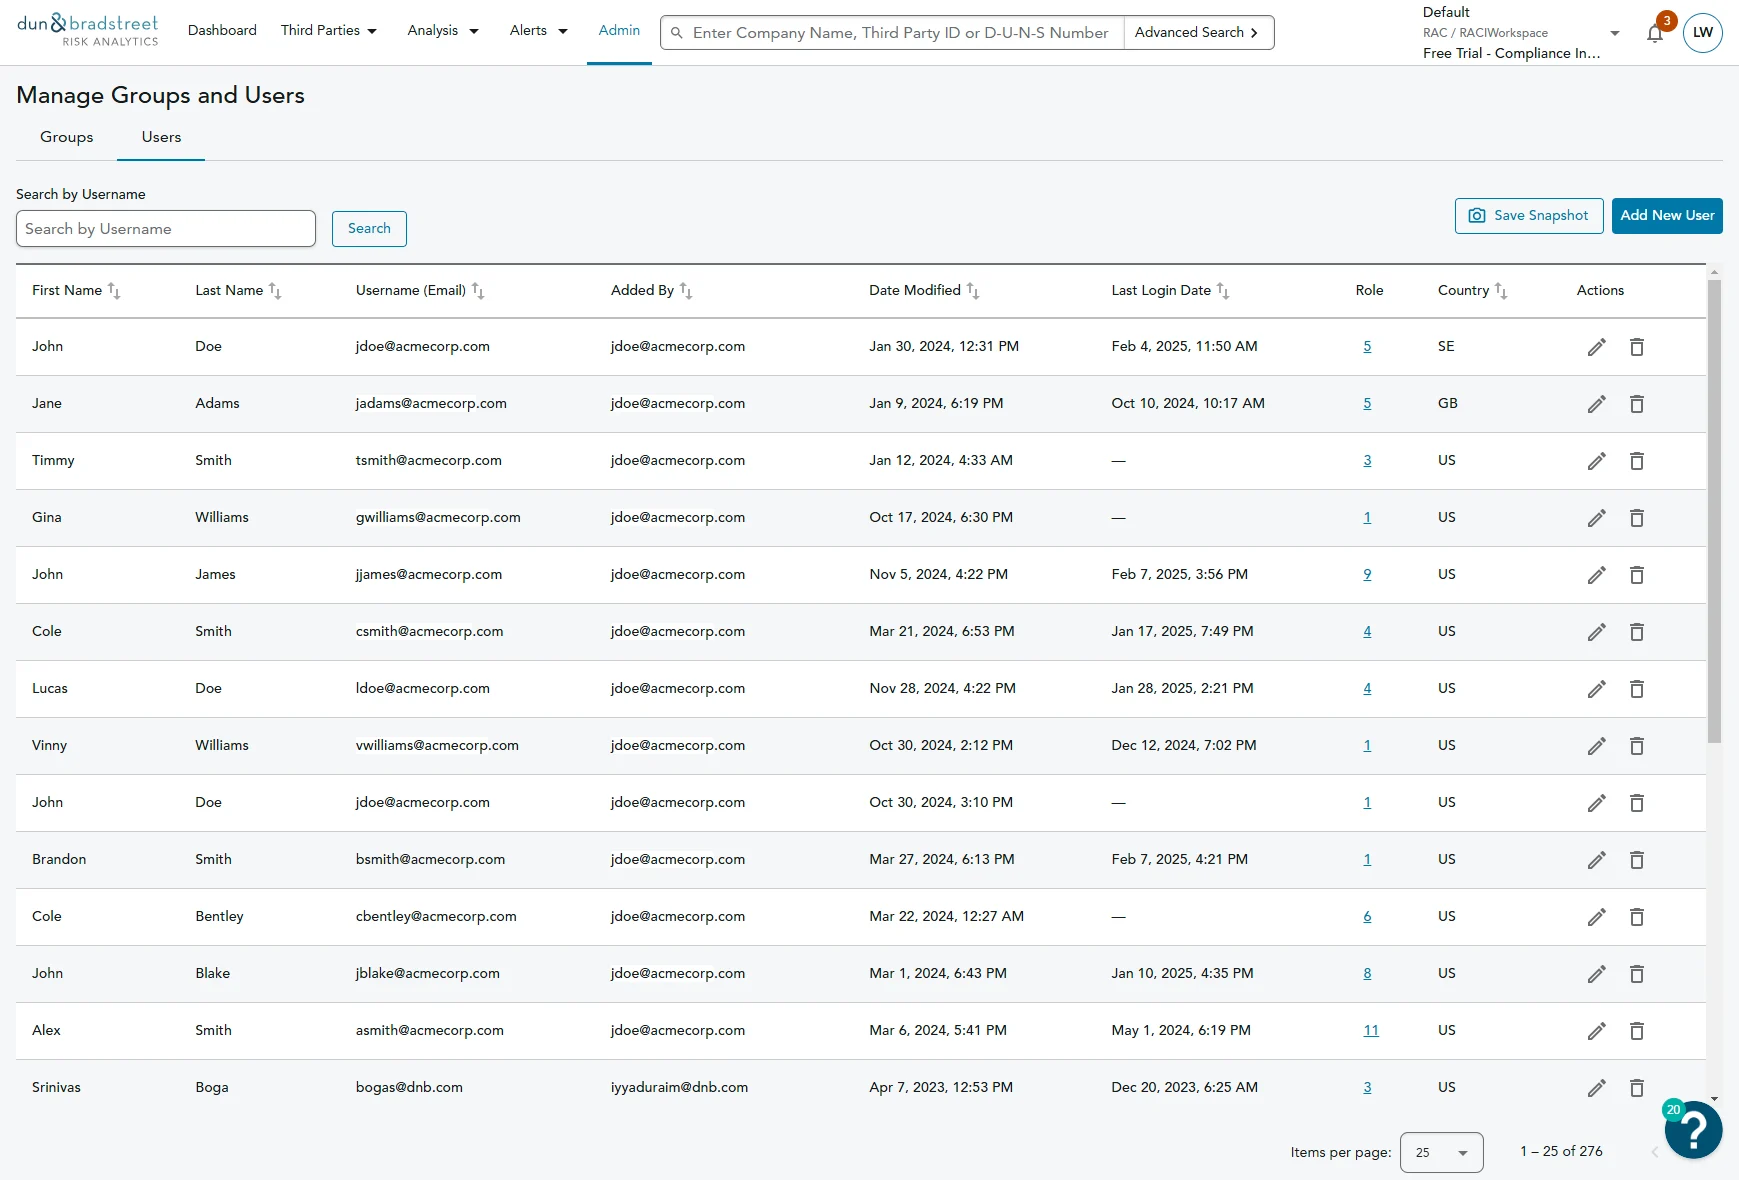The width and height of the screenshot is (1739, 1180).
Task: Open the Items per page dropdown
Action: pos(1441,1152)
